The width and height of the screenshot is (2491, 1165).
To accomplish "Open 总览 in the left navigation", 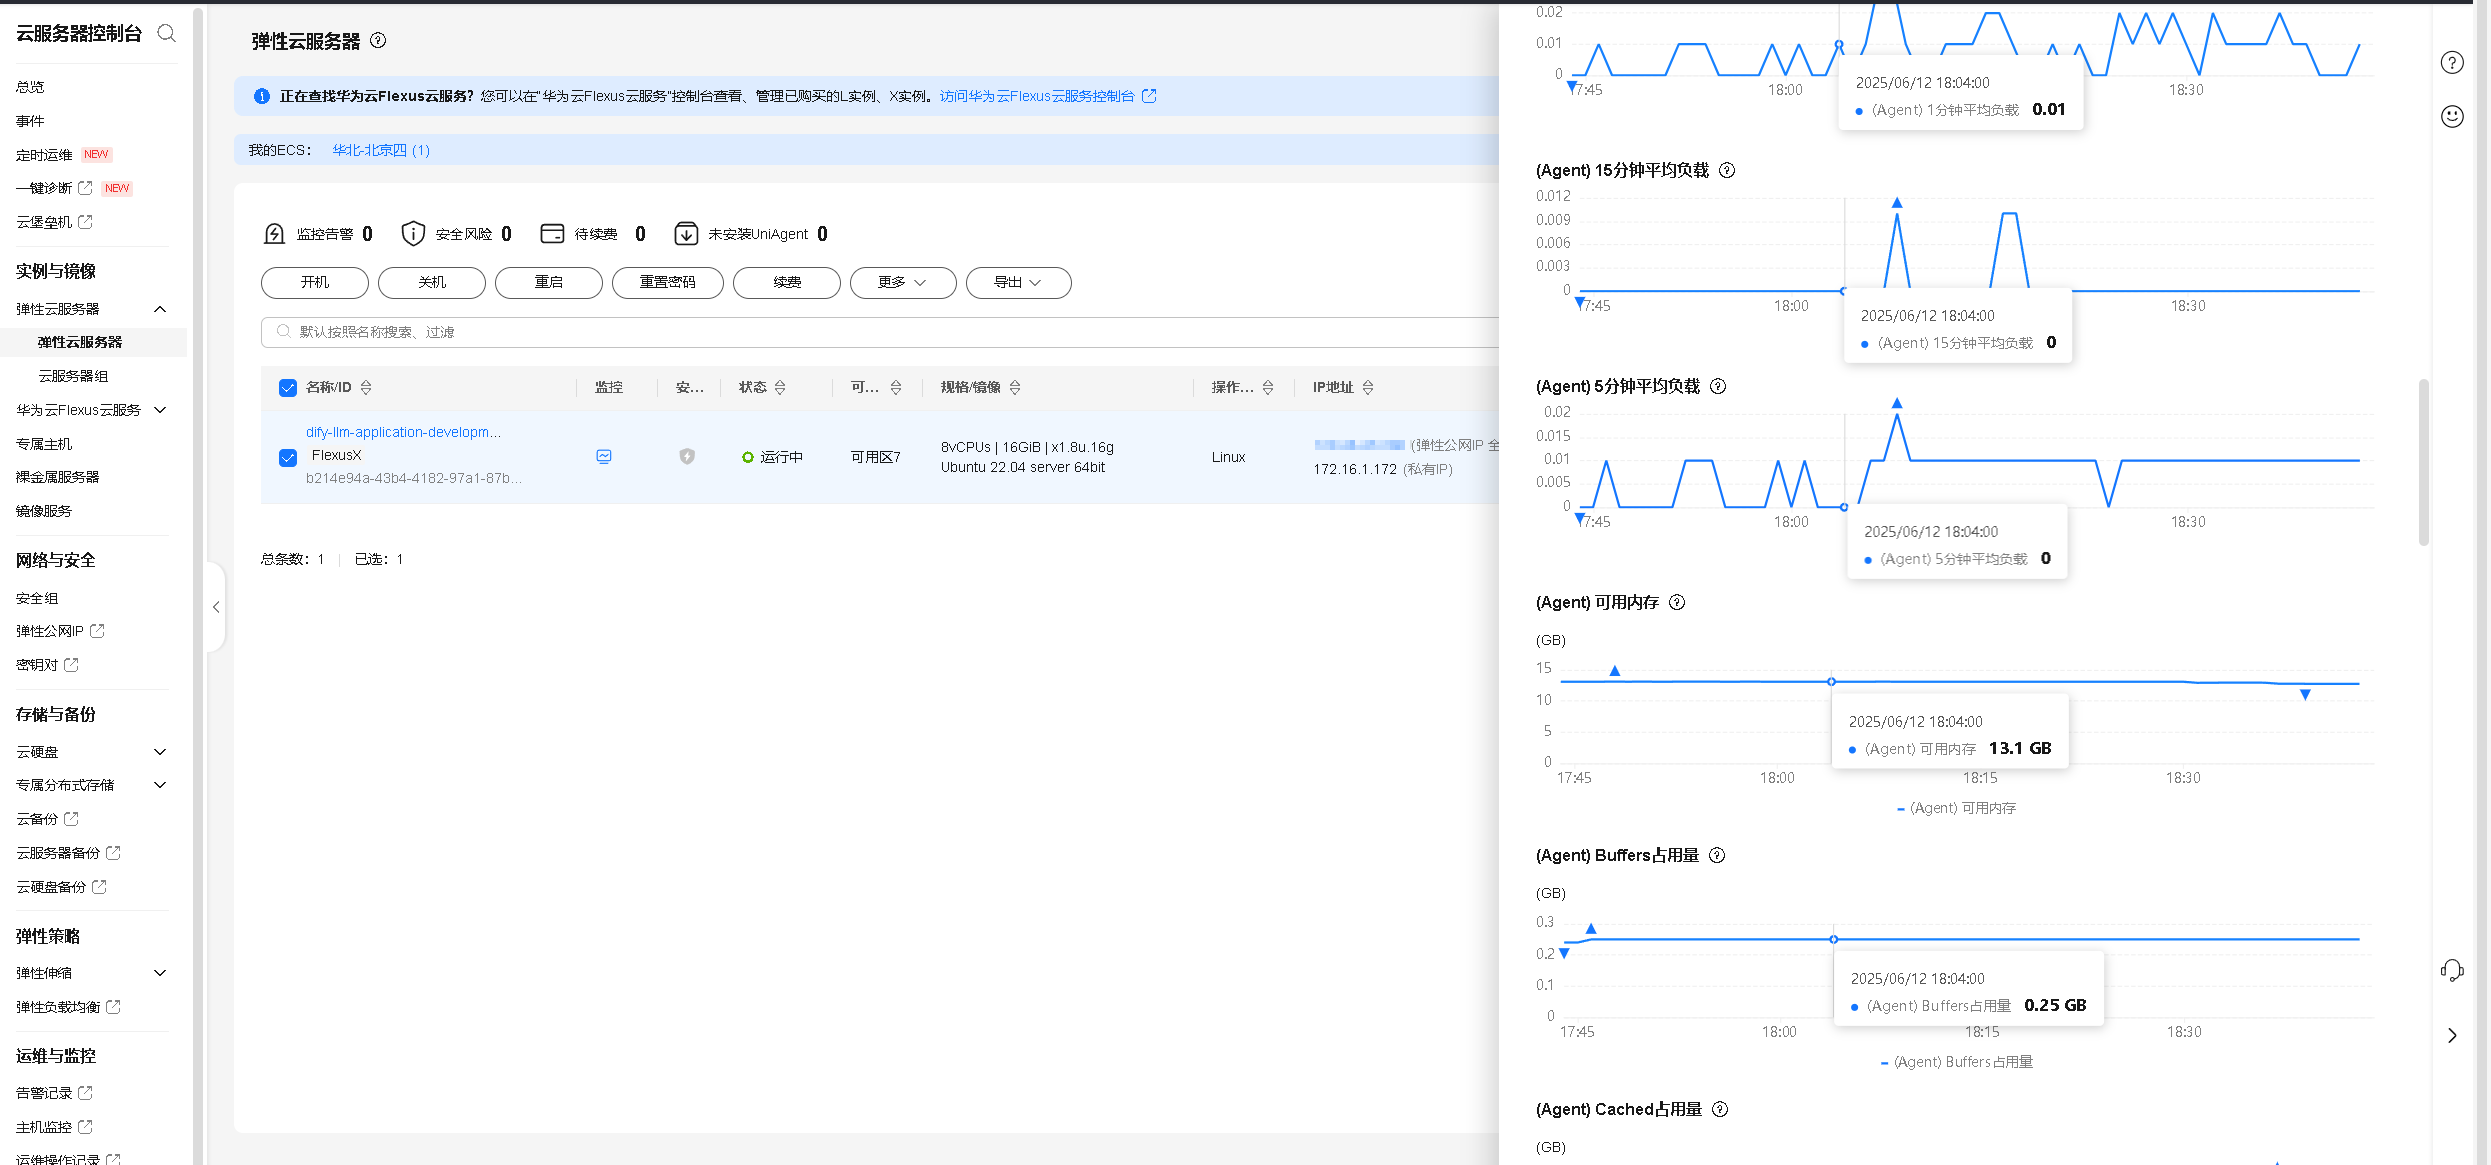I will point(30,87).
